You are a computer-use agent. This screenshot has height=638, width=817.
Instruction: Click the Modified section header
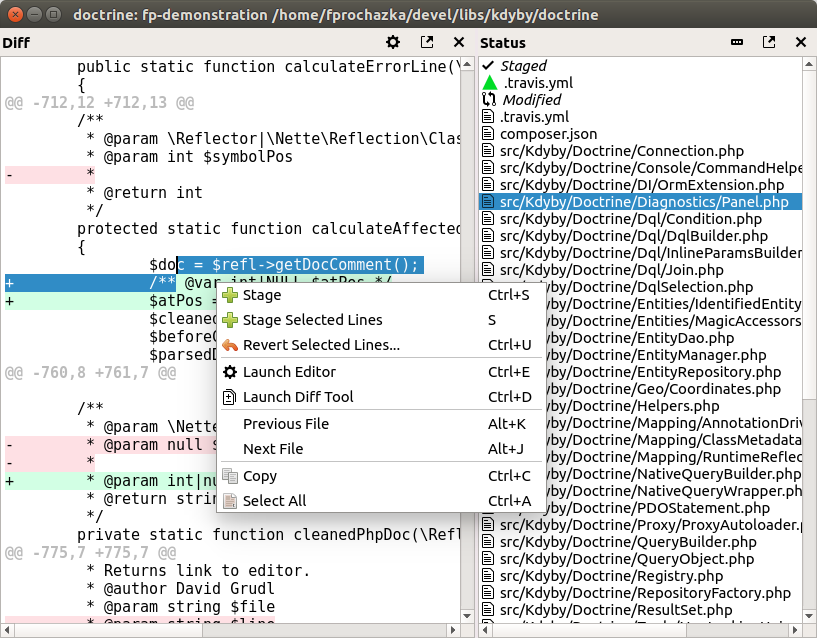[x=531, y=100]
